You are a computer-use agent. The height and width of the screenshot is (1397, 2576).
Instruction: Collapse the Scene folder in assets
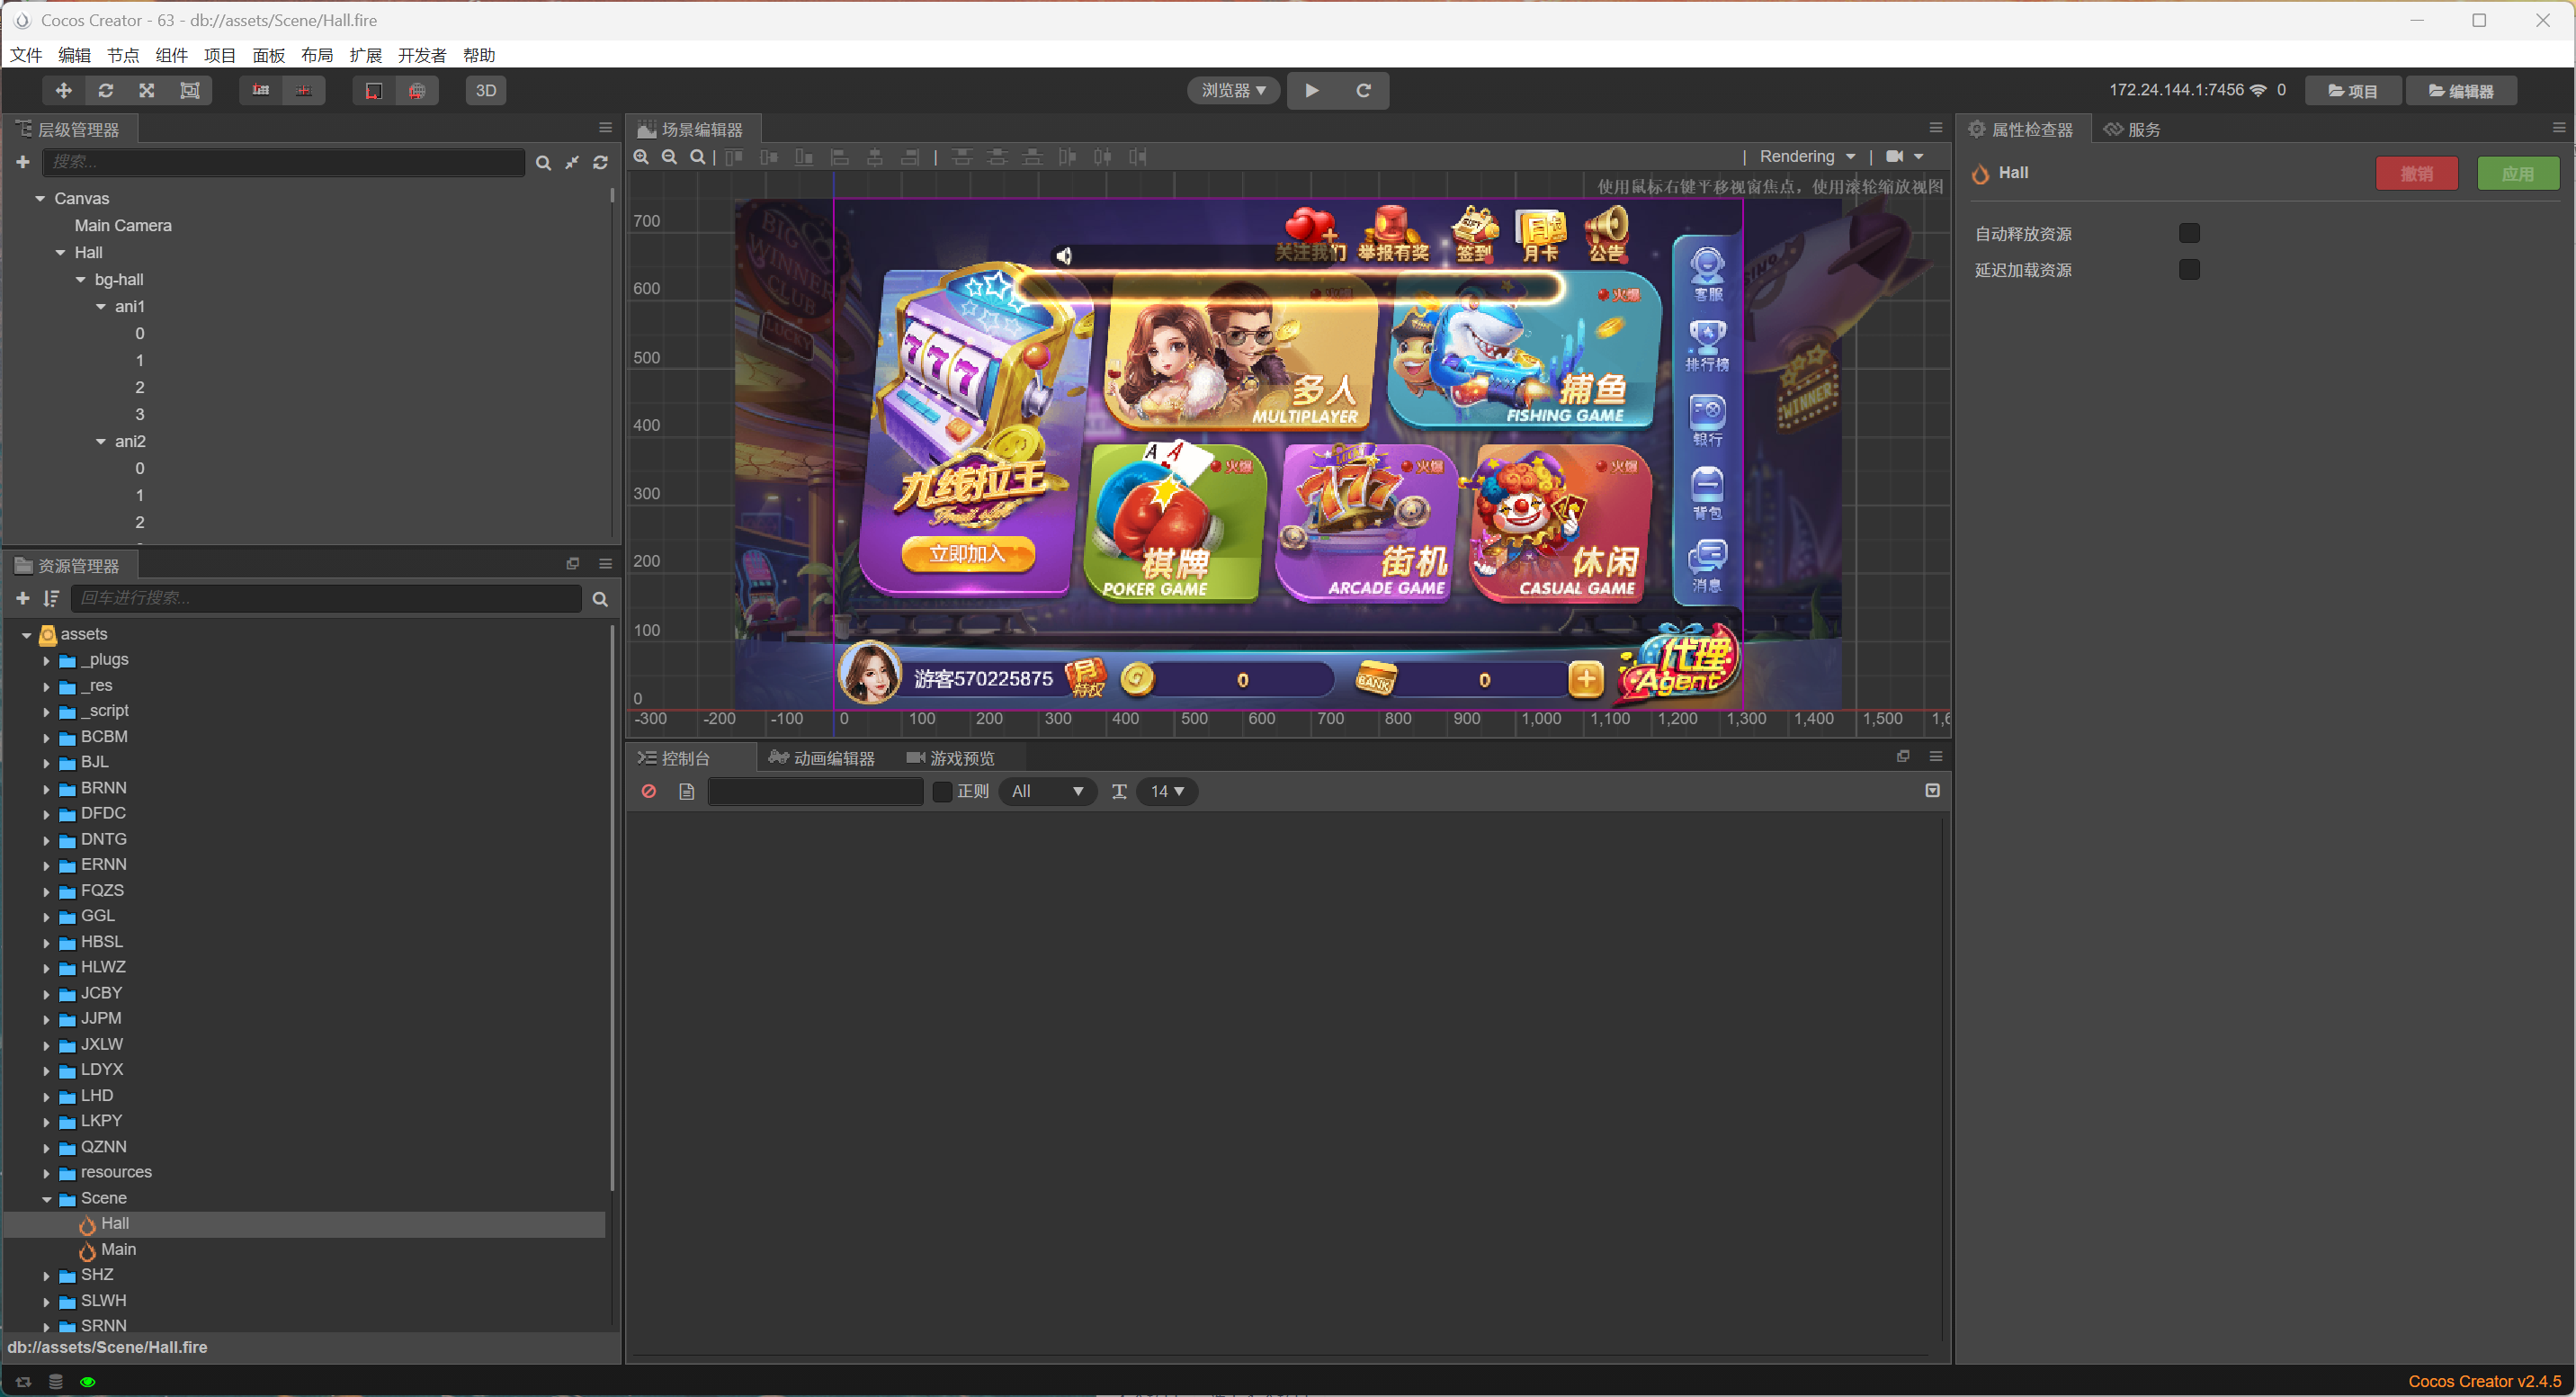click(47, 1198)
